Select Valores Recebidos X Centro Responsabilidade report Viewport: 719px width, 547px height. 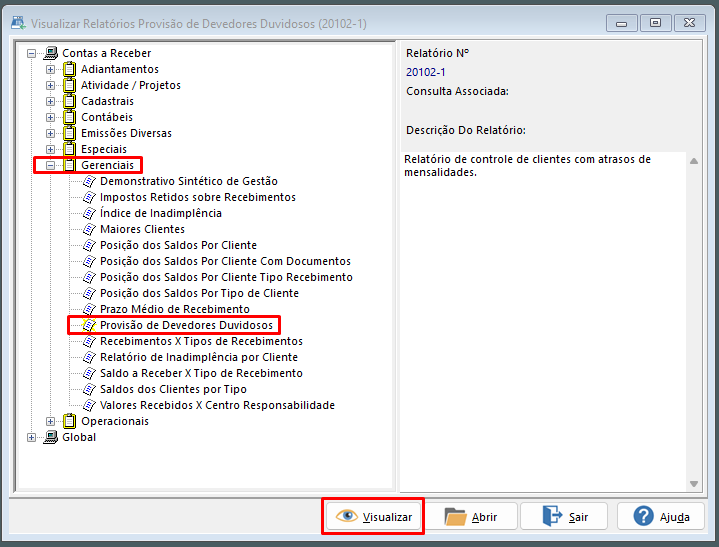click(x=217, y=406)
